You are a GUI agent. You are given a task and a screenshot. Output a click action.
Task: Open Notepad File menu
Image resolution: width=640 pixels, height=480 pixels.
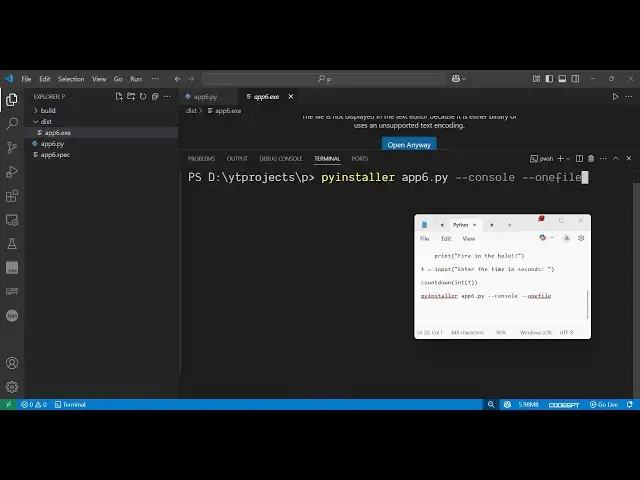(x=424, y=238)
